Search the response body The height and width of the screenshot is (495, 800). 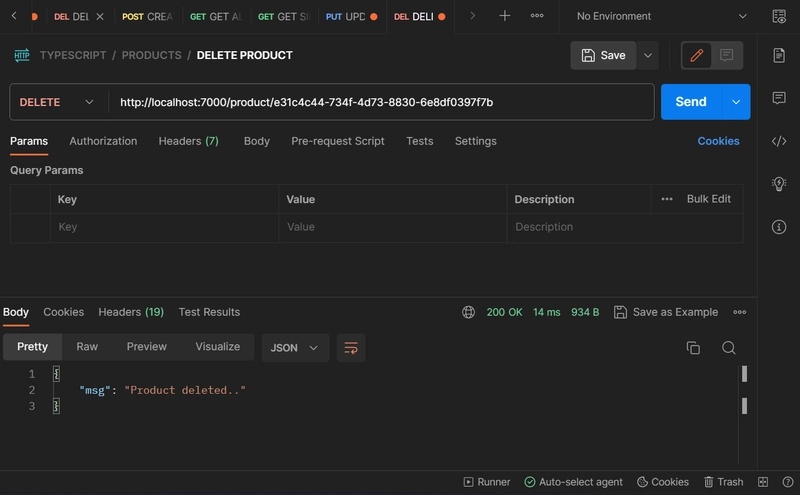pos(729,348)
